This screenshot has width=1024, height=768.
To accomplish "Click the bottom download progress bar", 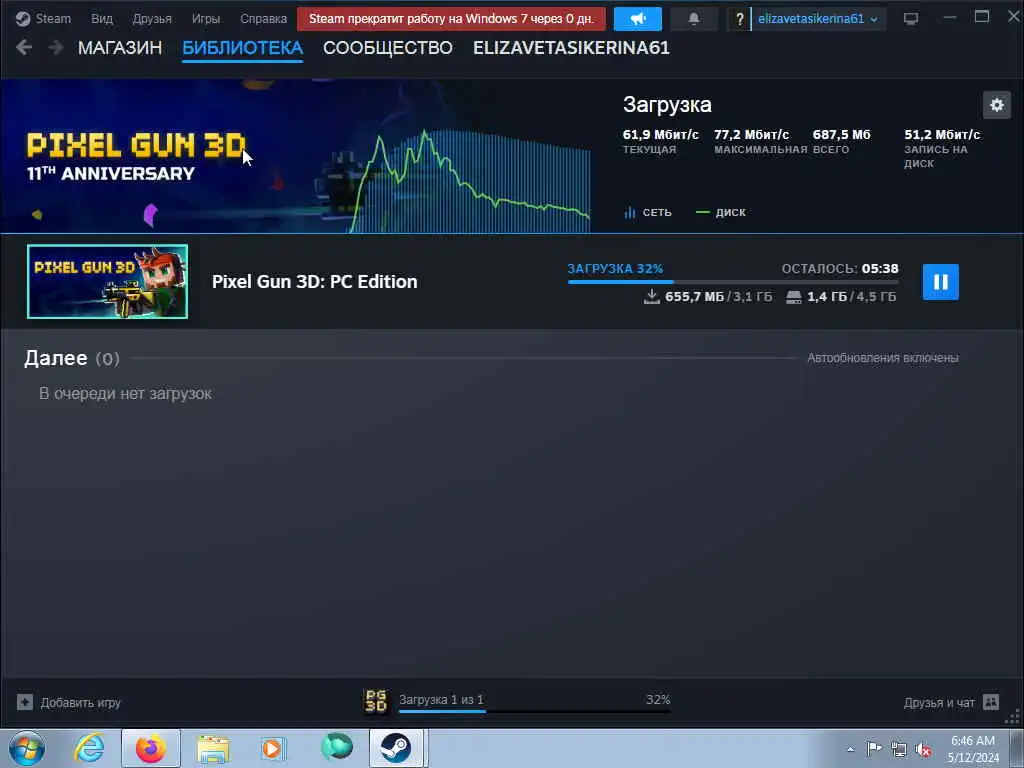I will click(x=534, y=711).
